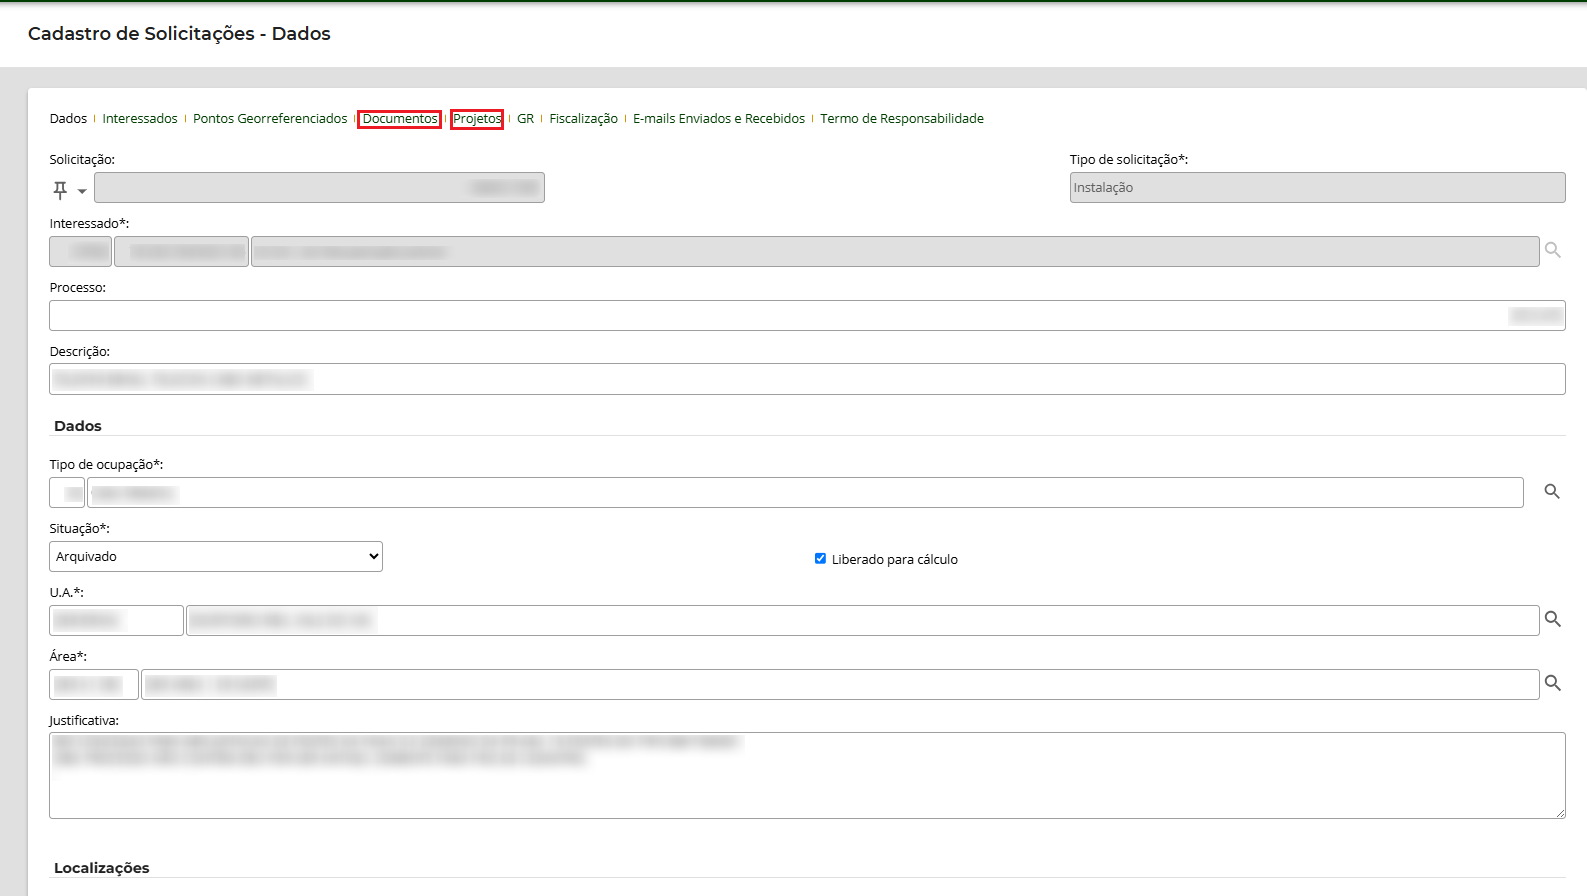Open the GR tab
Screen dimensions: 1587x896
point(525,119)
